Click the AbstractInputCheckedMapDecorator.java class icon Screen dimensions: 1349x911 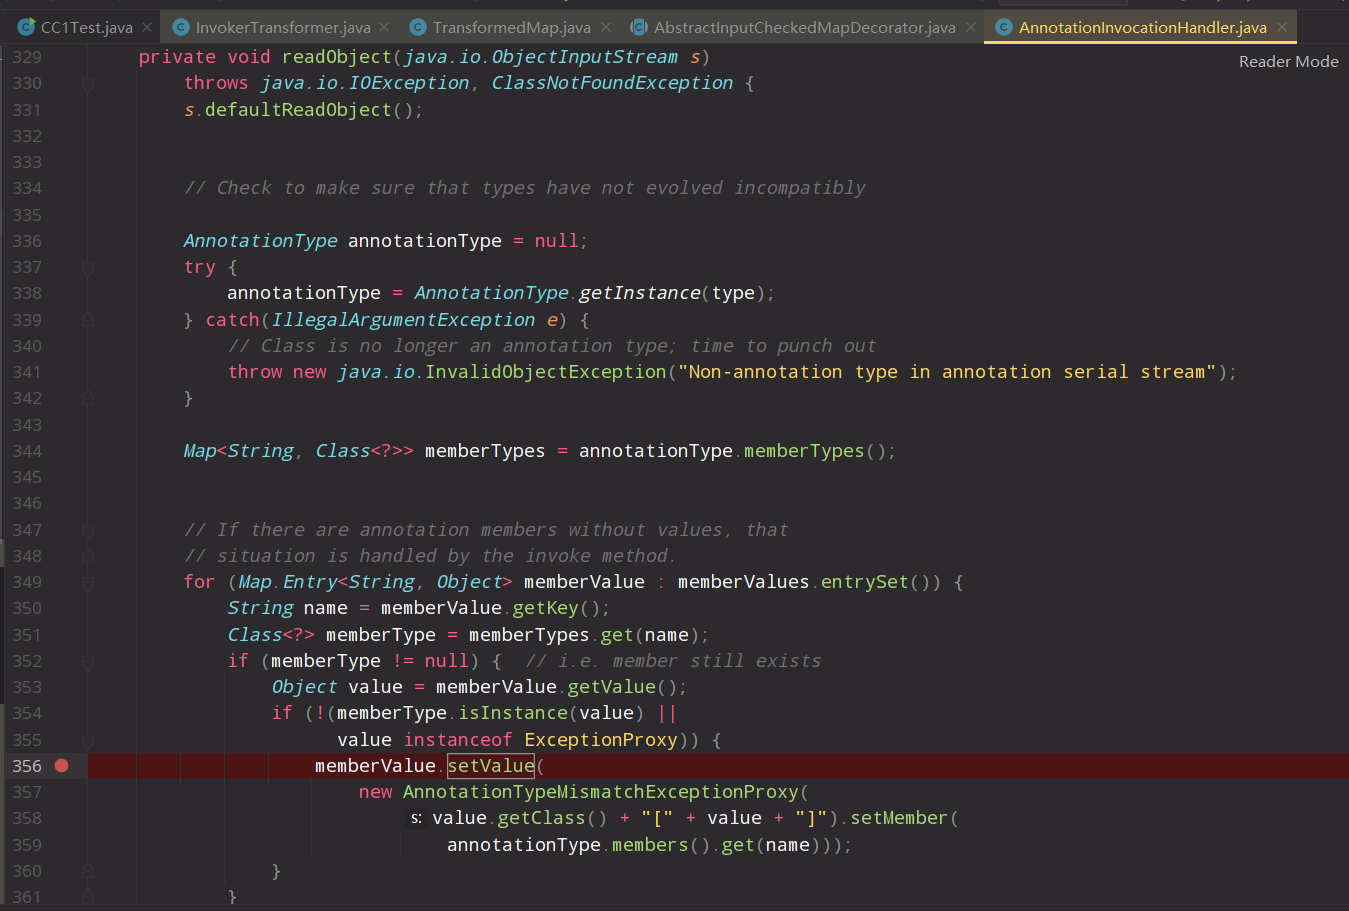tap(638, 27)
